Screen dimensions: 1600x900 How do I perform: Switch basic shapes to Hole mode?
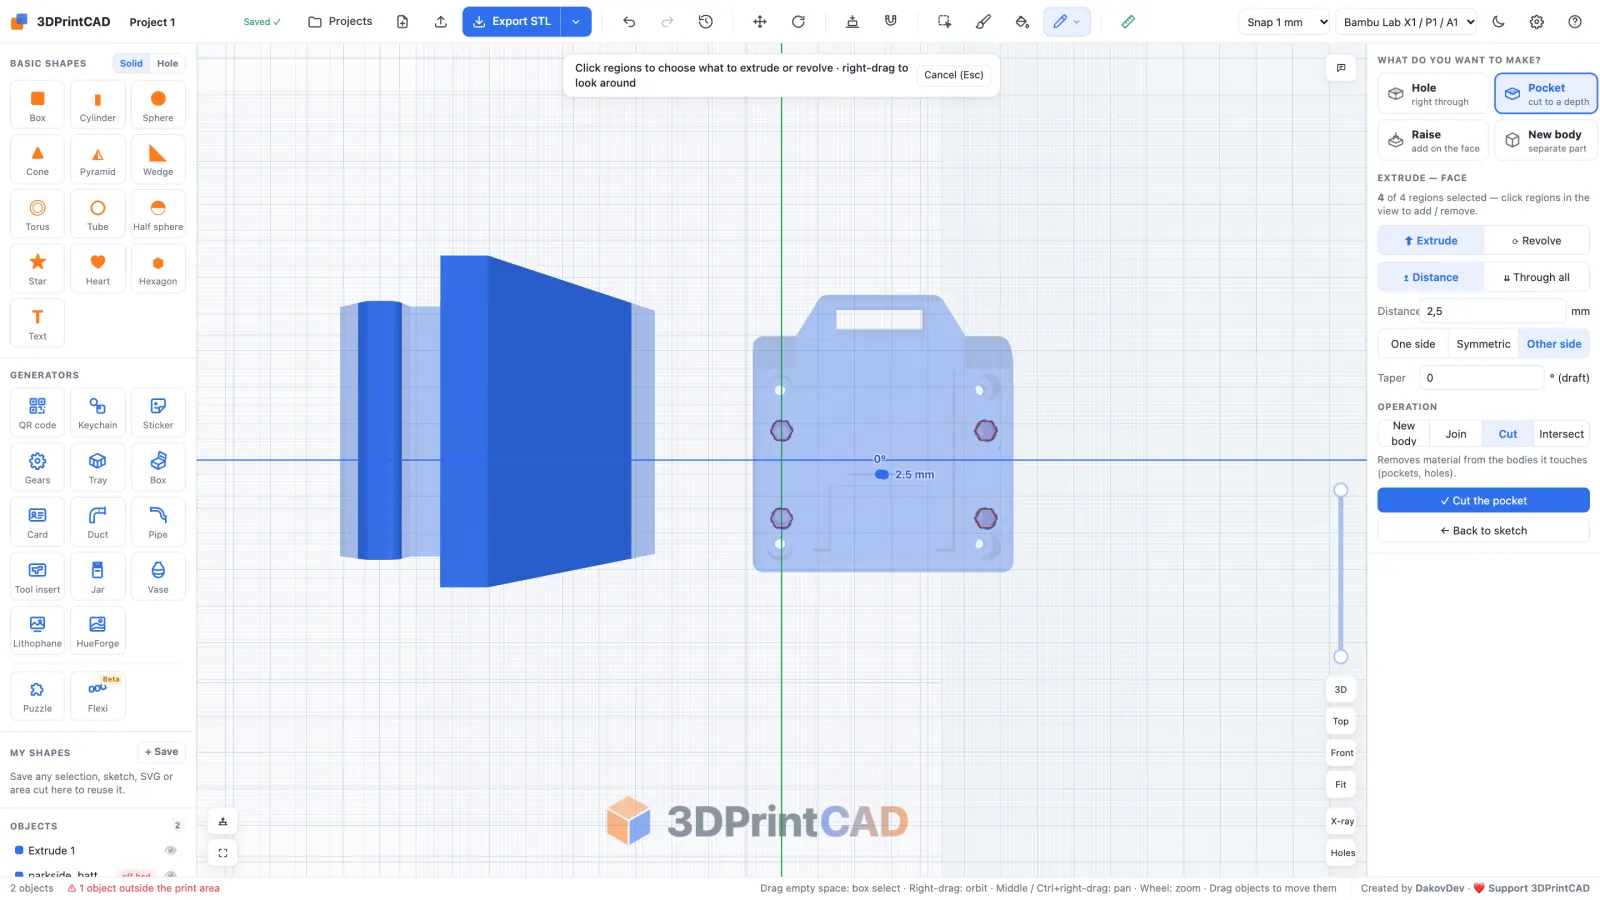pos(167,63)
